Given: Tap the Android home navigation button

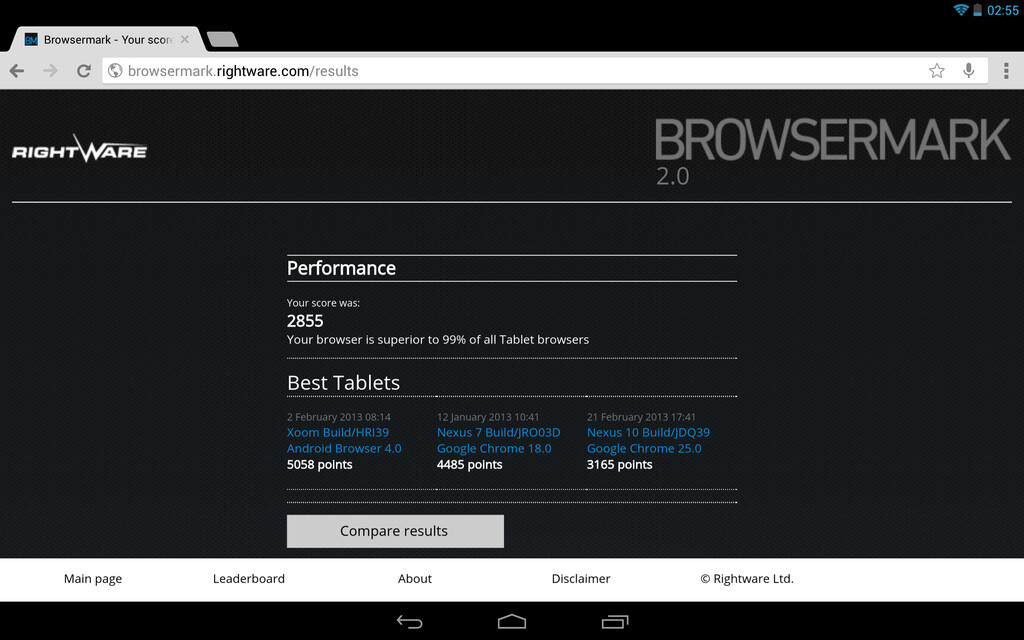Looking at the screenshot, I should (511, 621).
